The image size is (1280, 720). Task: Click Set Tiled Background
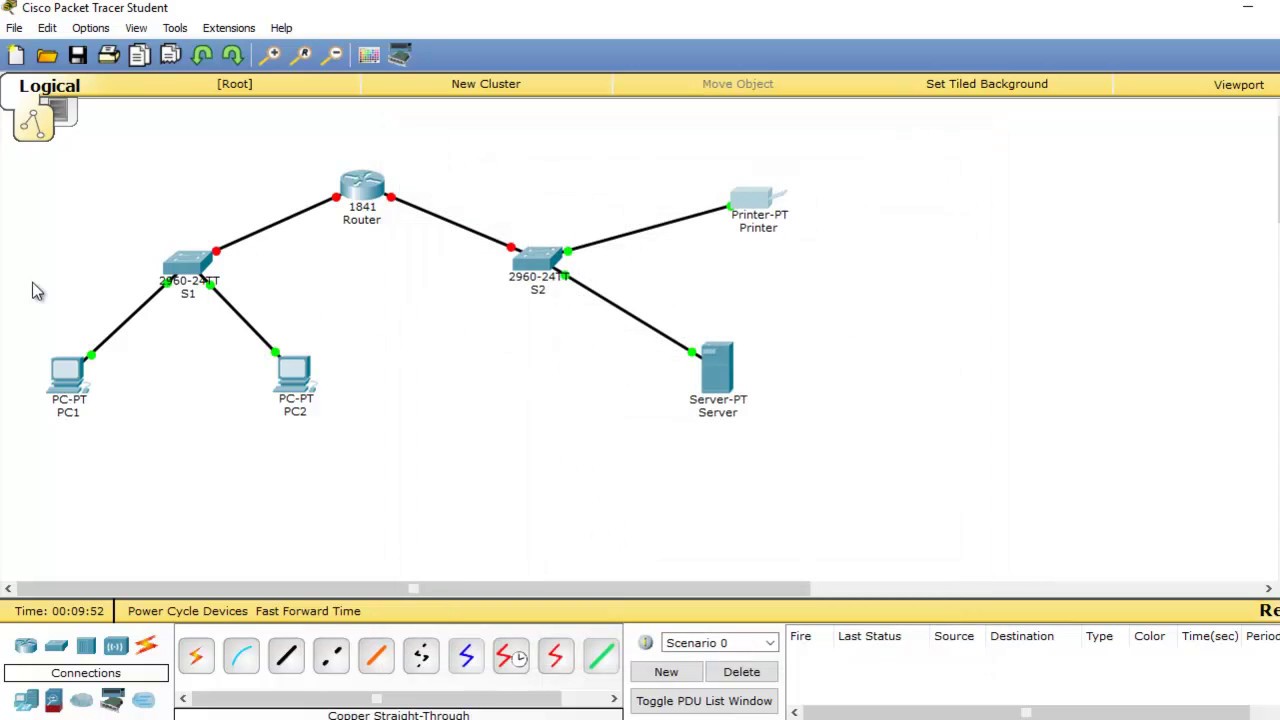point(987,84)
